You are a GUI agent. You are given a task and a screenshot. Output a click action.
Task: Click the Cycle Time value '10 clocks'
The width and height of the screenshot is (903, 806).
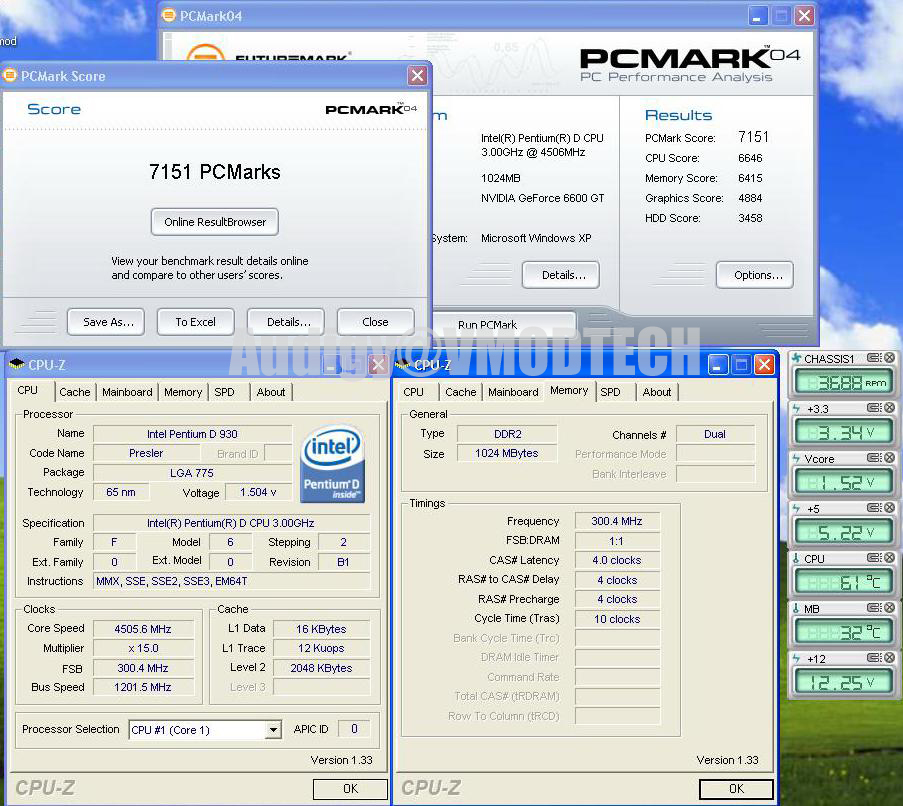click(x=617, y=619)
